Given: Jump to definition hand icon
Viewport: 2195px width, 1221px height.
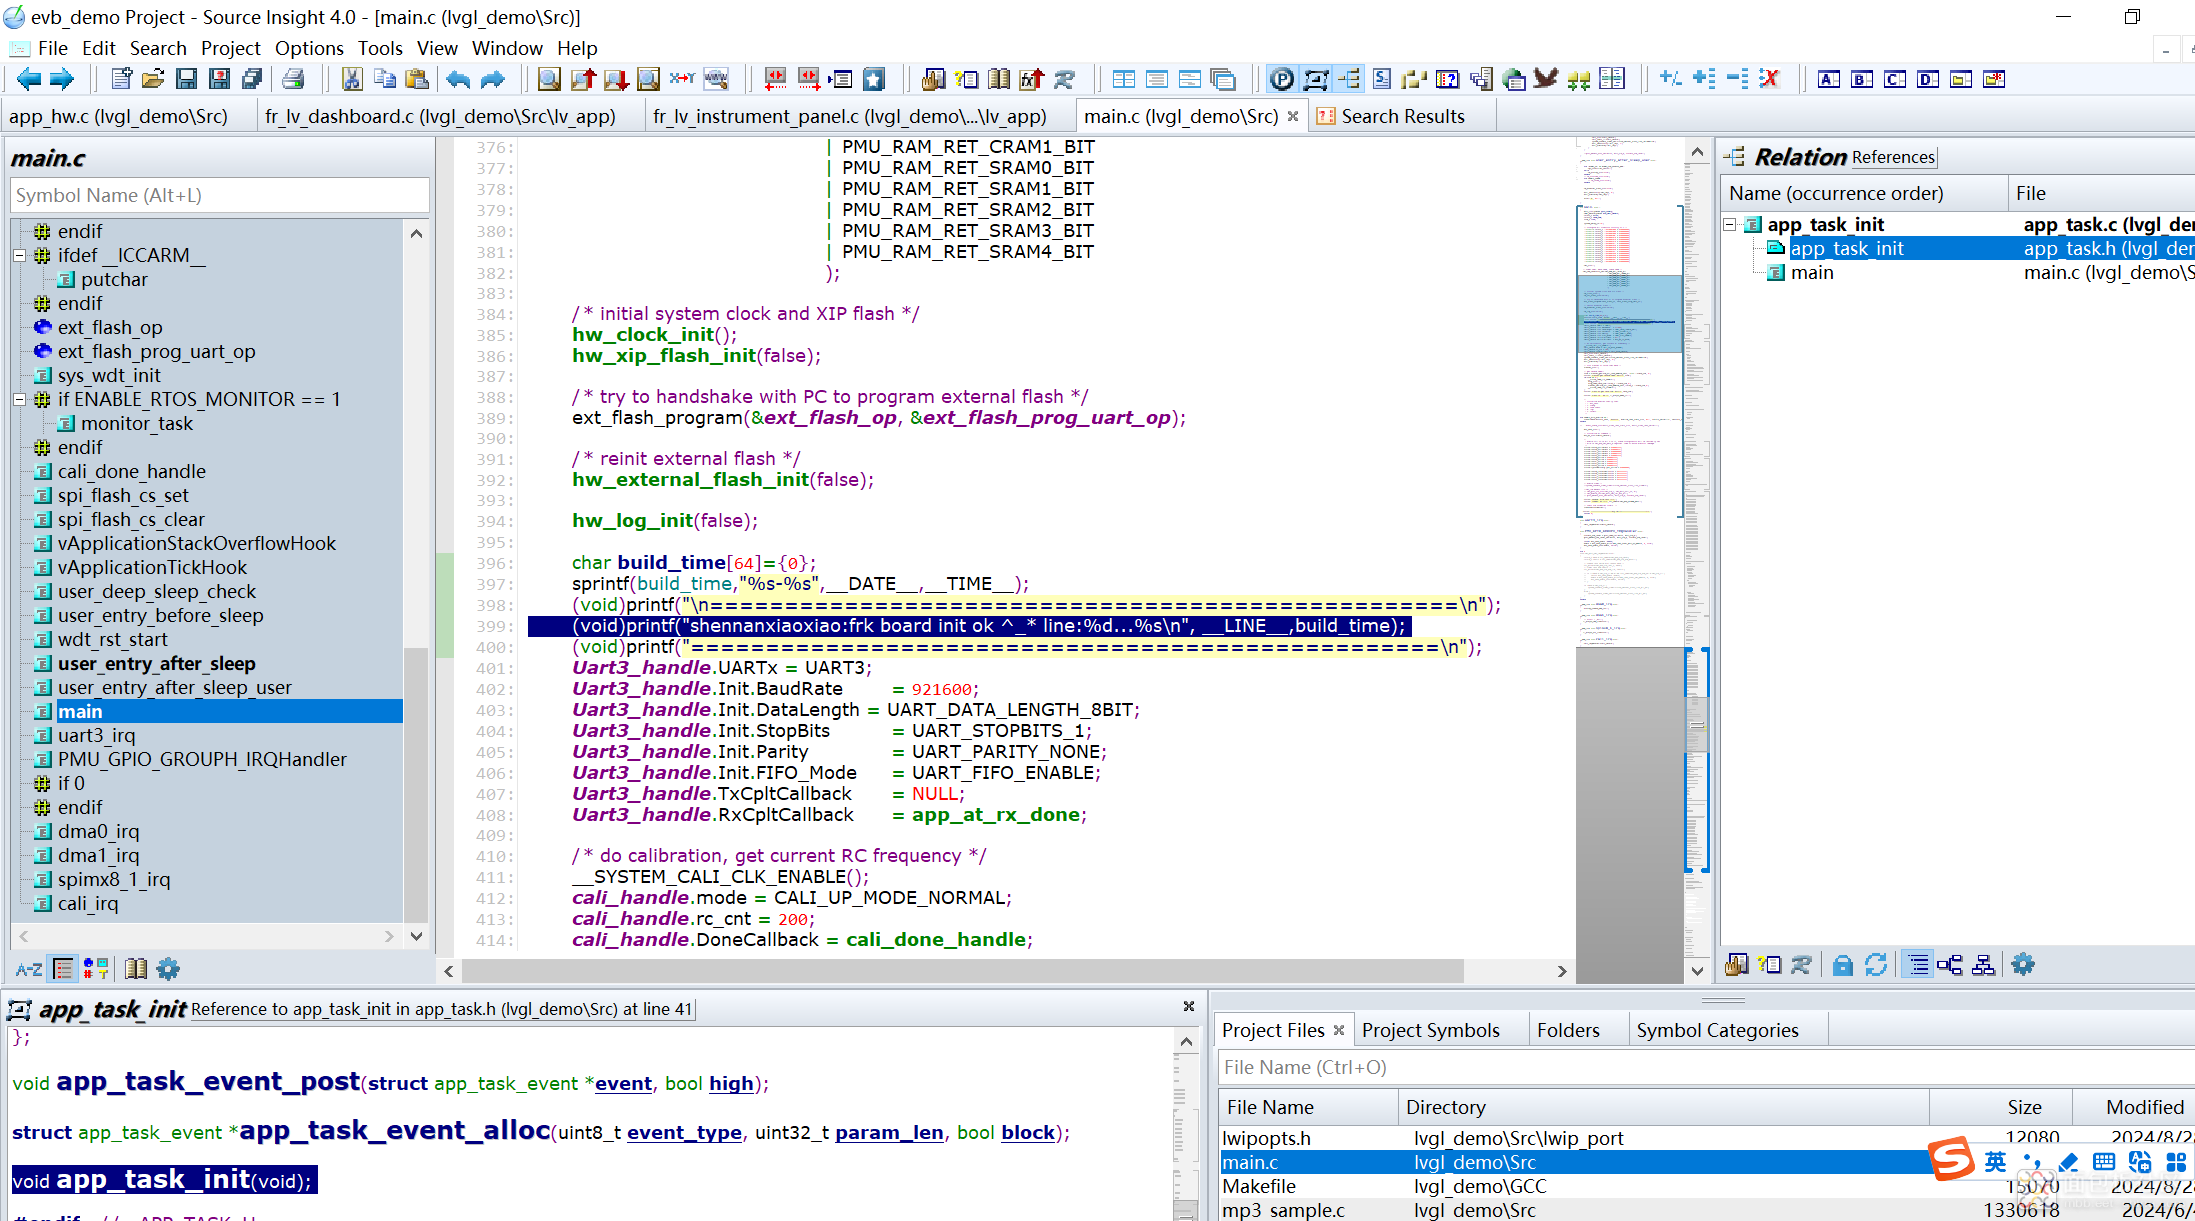Looking at the screenshot, I should coord(934,79).
